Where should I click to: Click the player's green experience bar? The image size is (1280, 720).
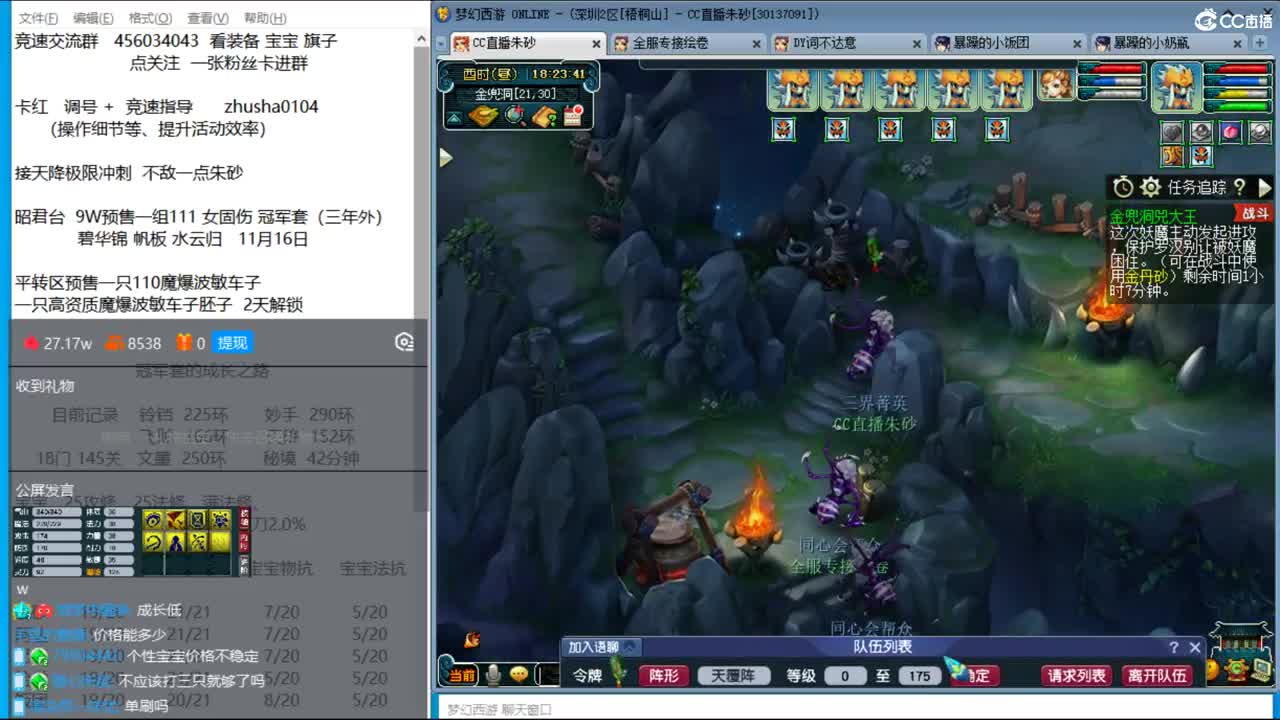click(x=1238, y=104)
